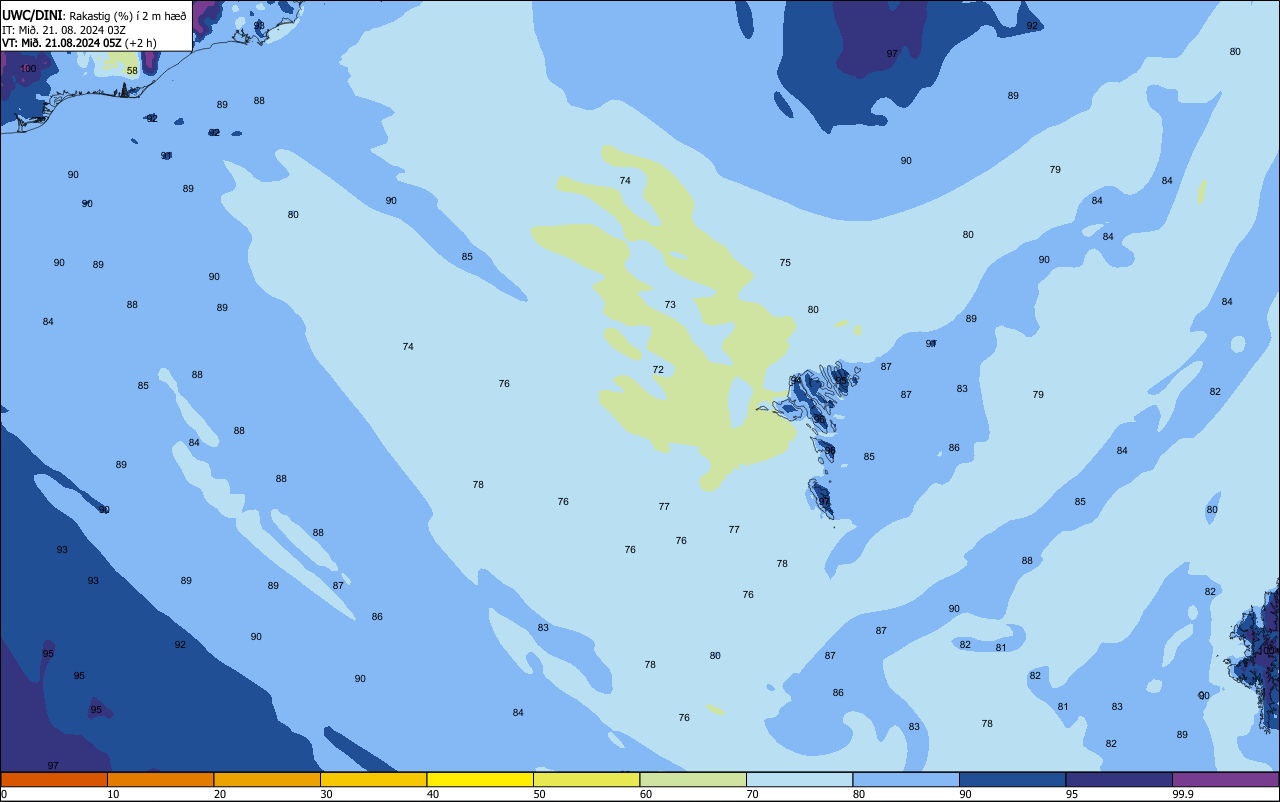Screen dimensions: 1280x802
Task: Click the 60–70 pale green legend swatch
Action: (x=693, y=779)
